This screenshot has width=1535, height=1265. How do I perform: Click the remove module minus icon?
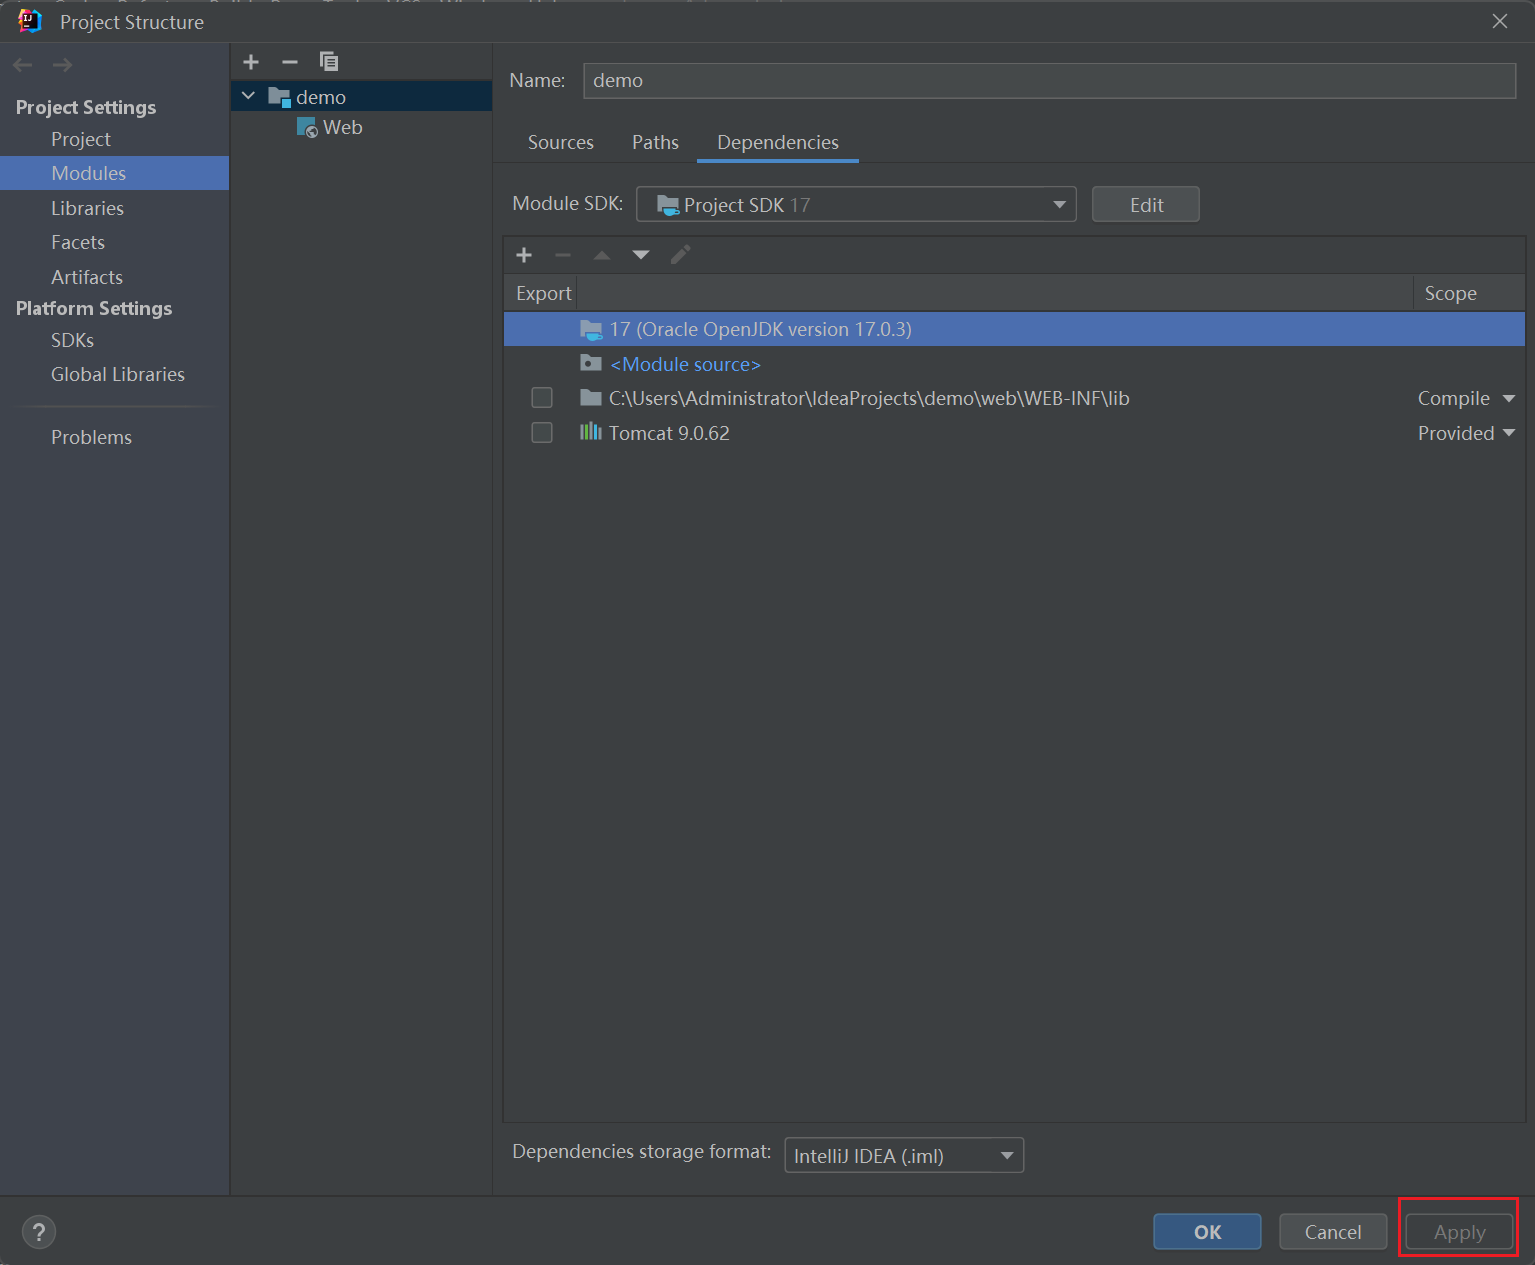(290, 62)
